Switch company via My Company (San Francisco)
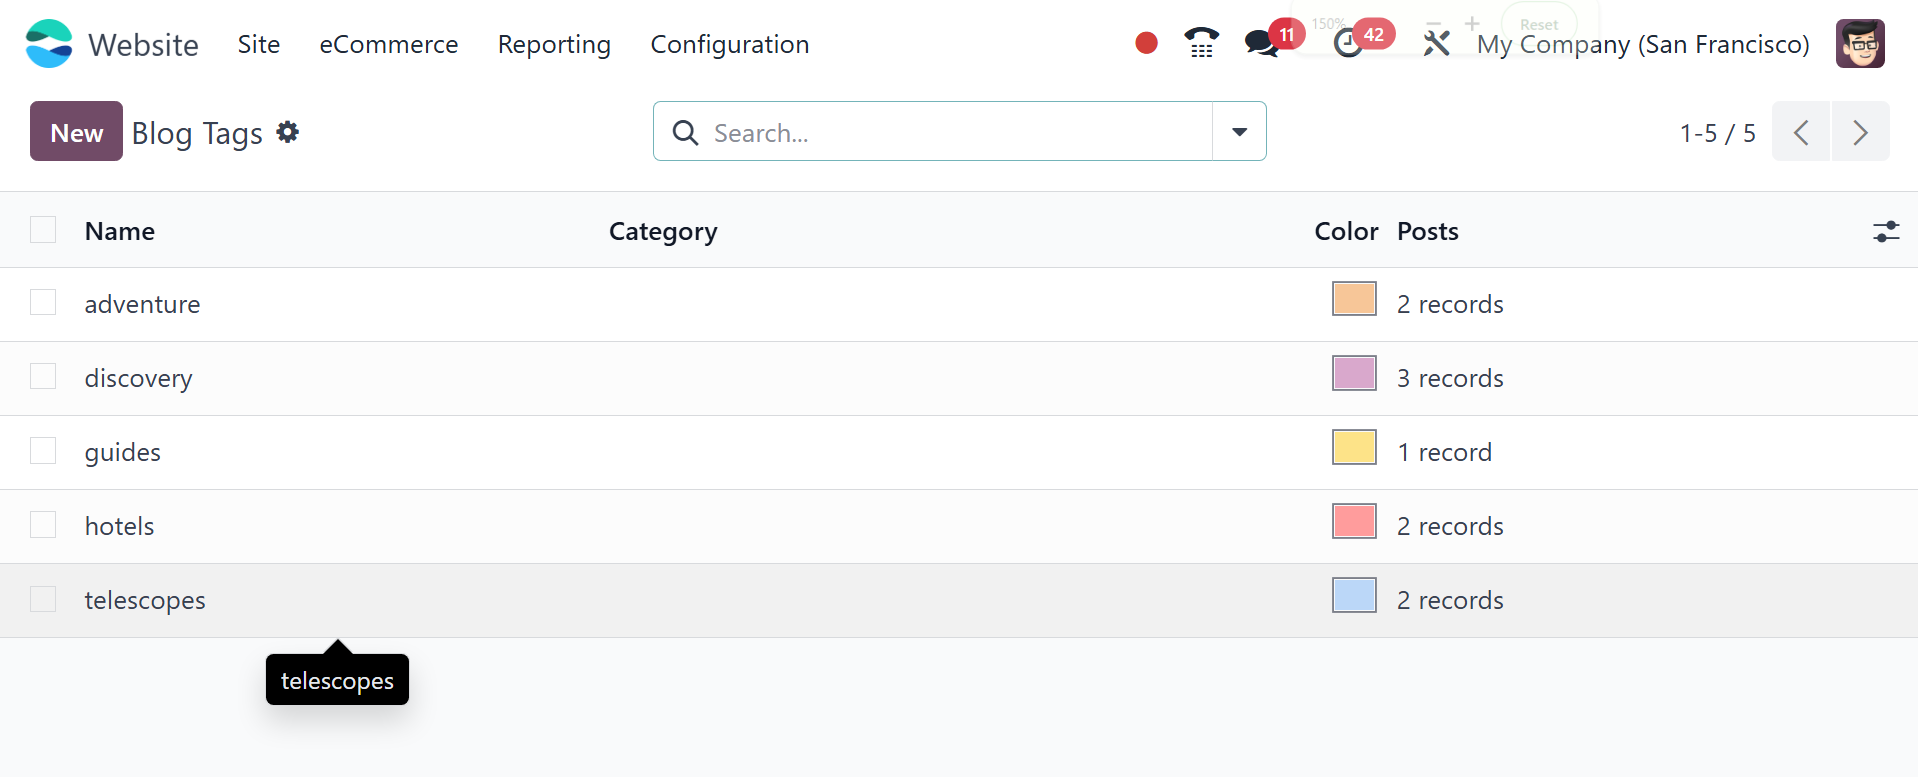The width and height of the screenshot is (1918, 777). point(1643,45)
